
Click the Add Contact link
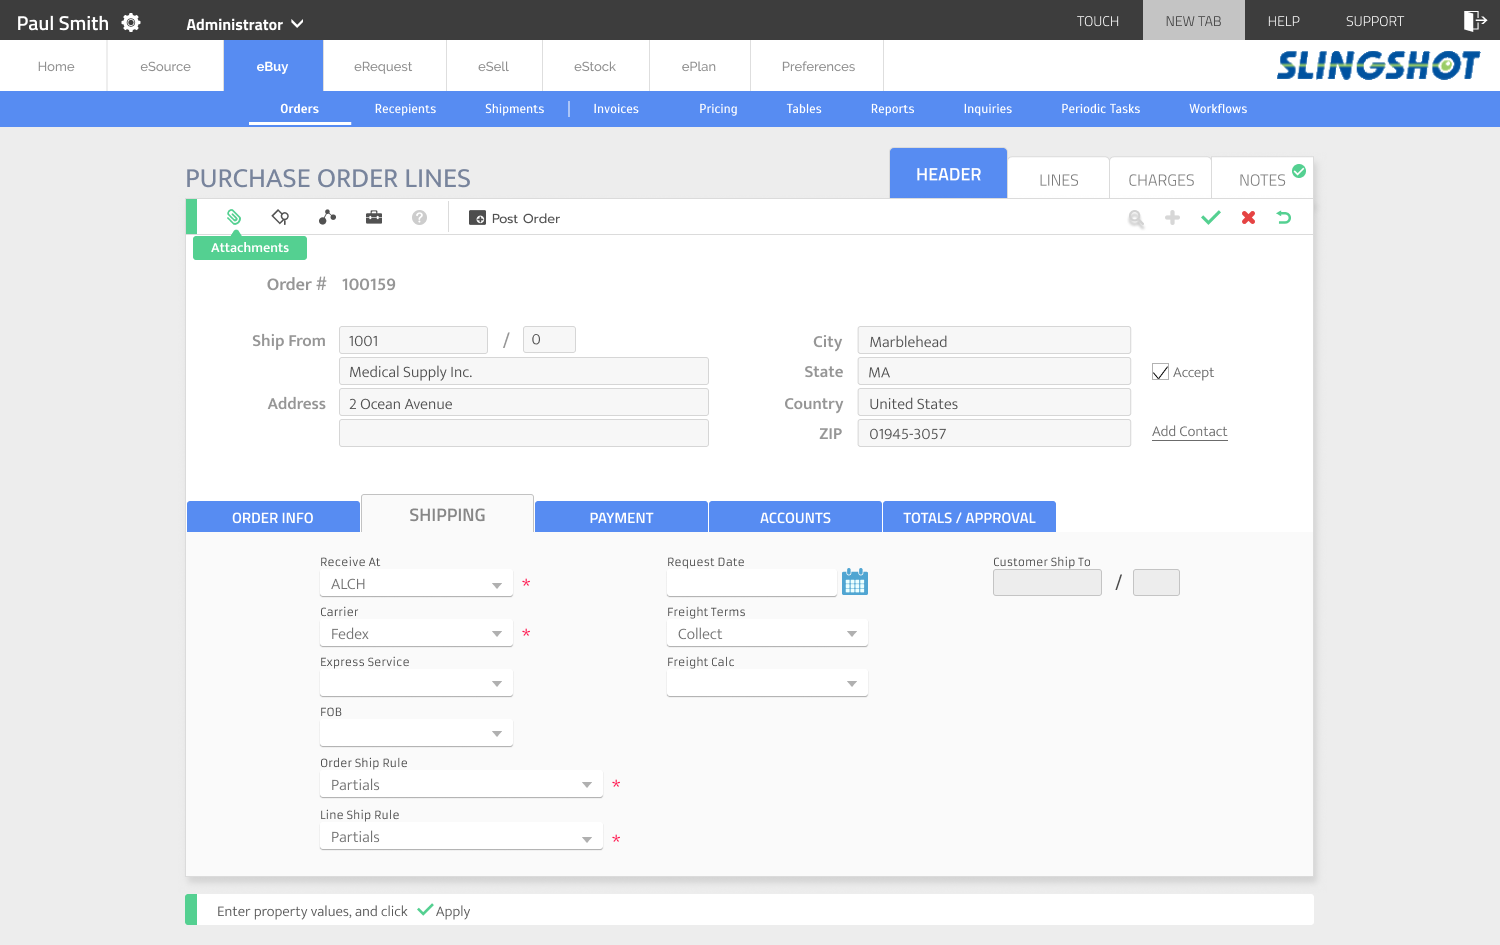tap(1189, 431)
